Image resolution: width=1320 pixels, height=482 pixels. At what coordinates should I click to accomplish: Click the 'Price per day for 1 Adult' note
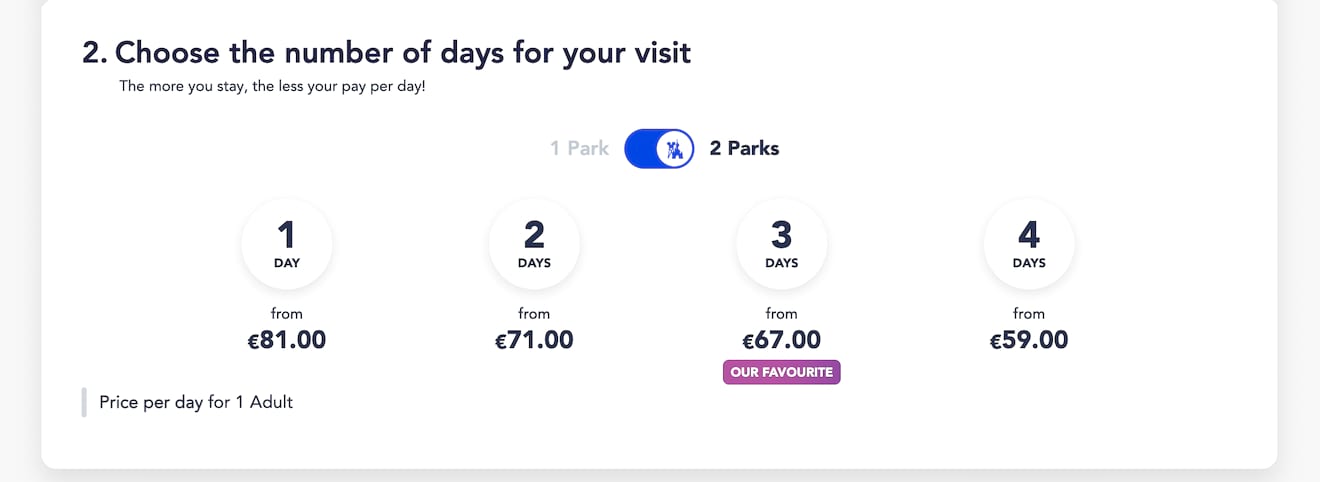[196, 402]
